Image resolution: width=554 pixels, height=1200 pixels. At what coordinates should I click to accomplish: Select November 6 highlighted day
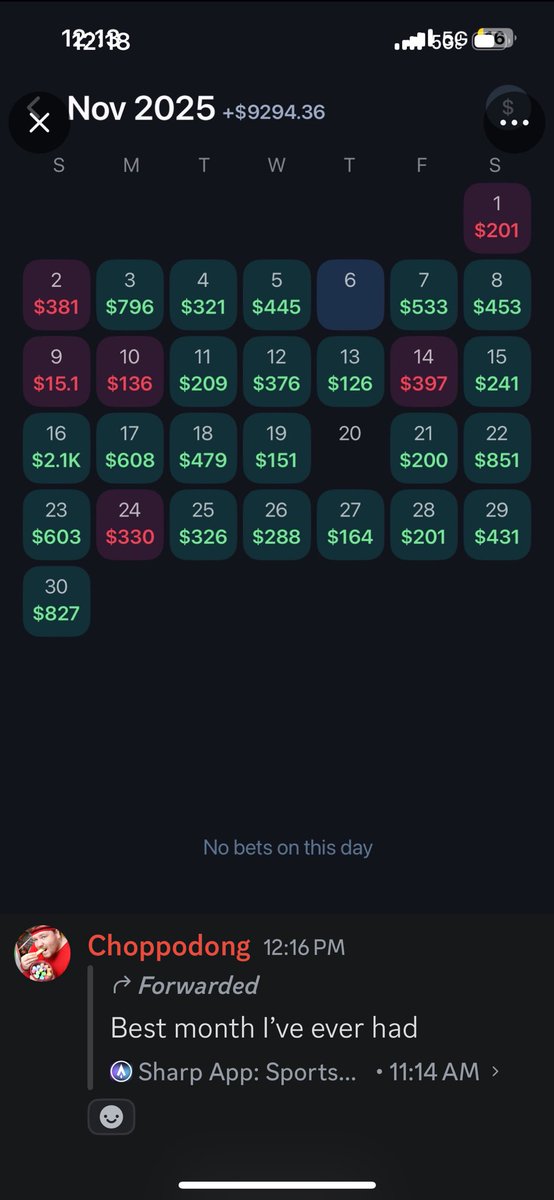point(350,294)
